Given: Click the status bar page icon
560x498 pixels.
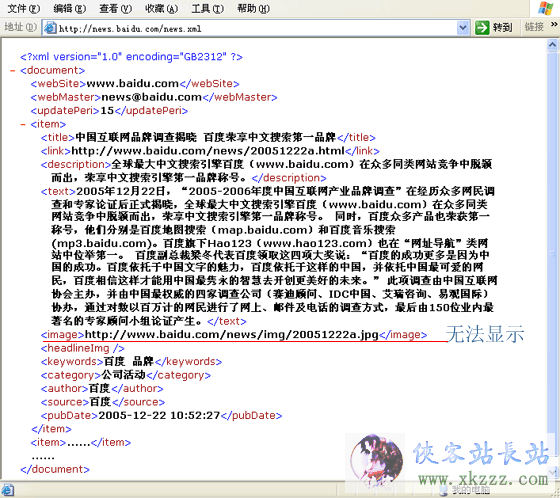Looking at the screenshot, I should pyautogui.click(x=7, y=491).
